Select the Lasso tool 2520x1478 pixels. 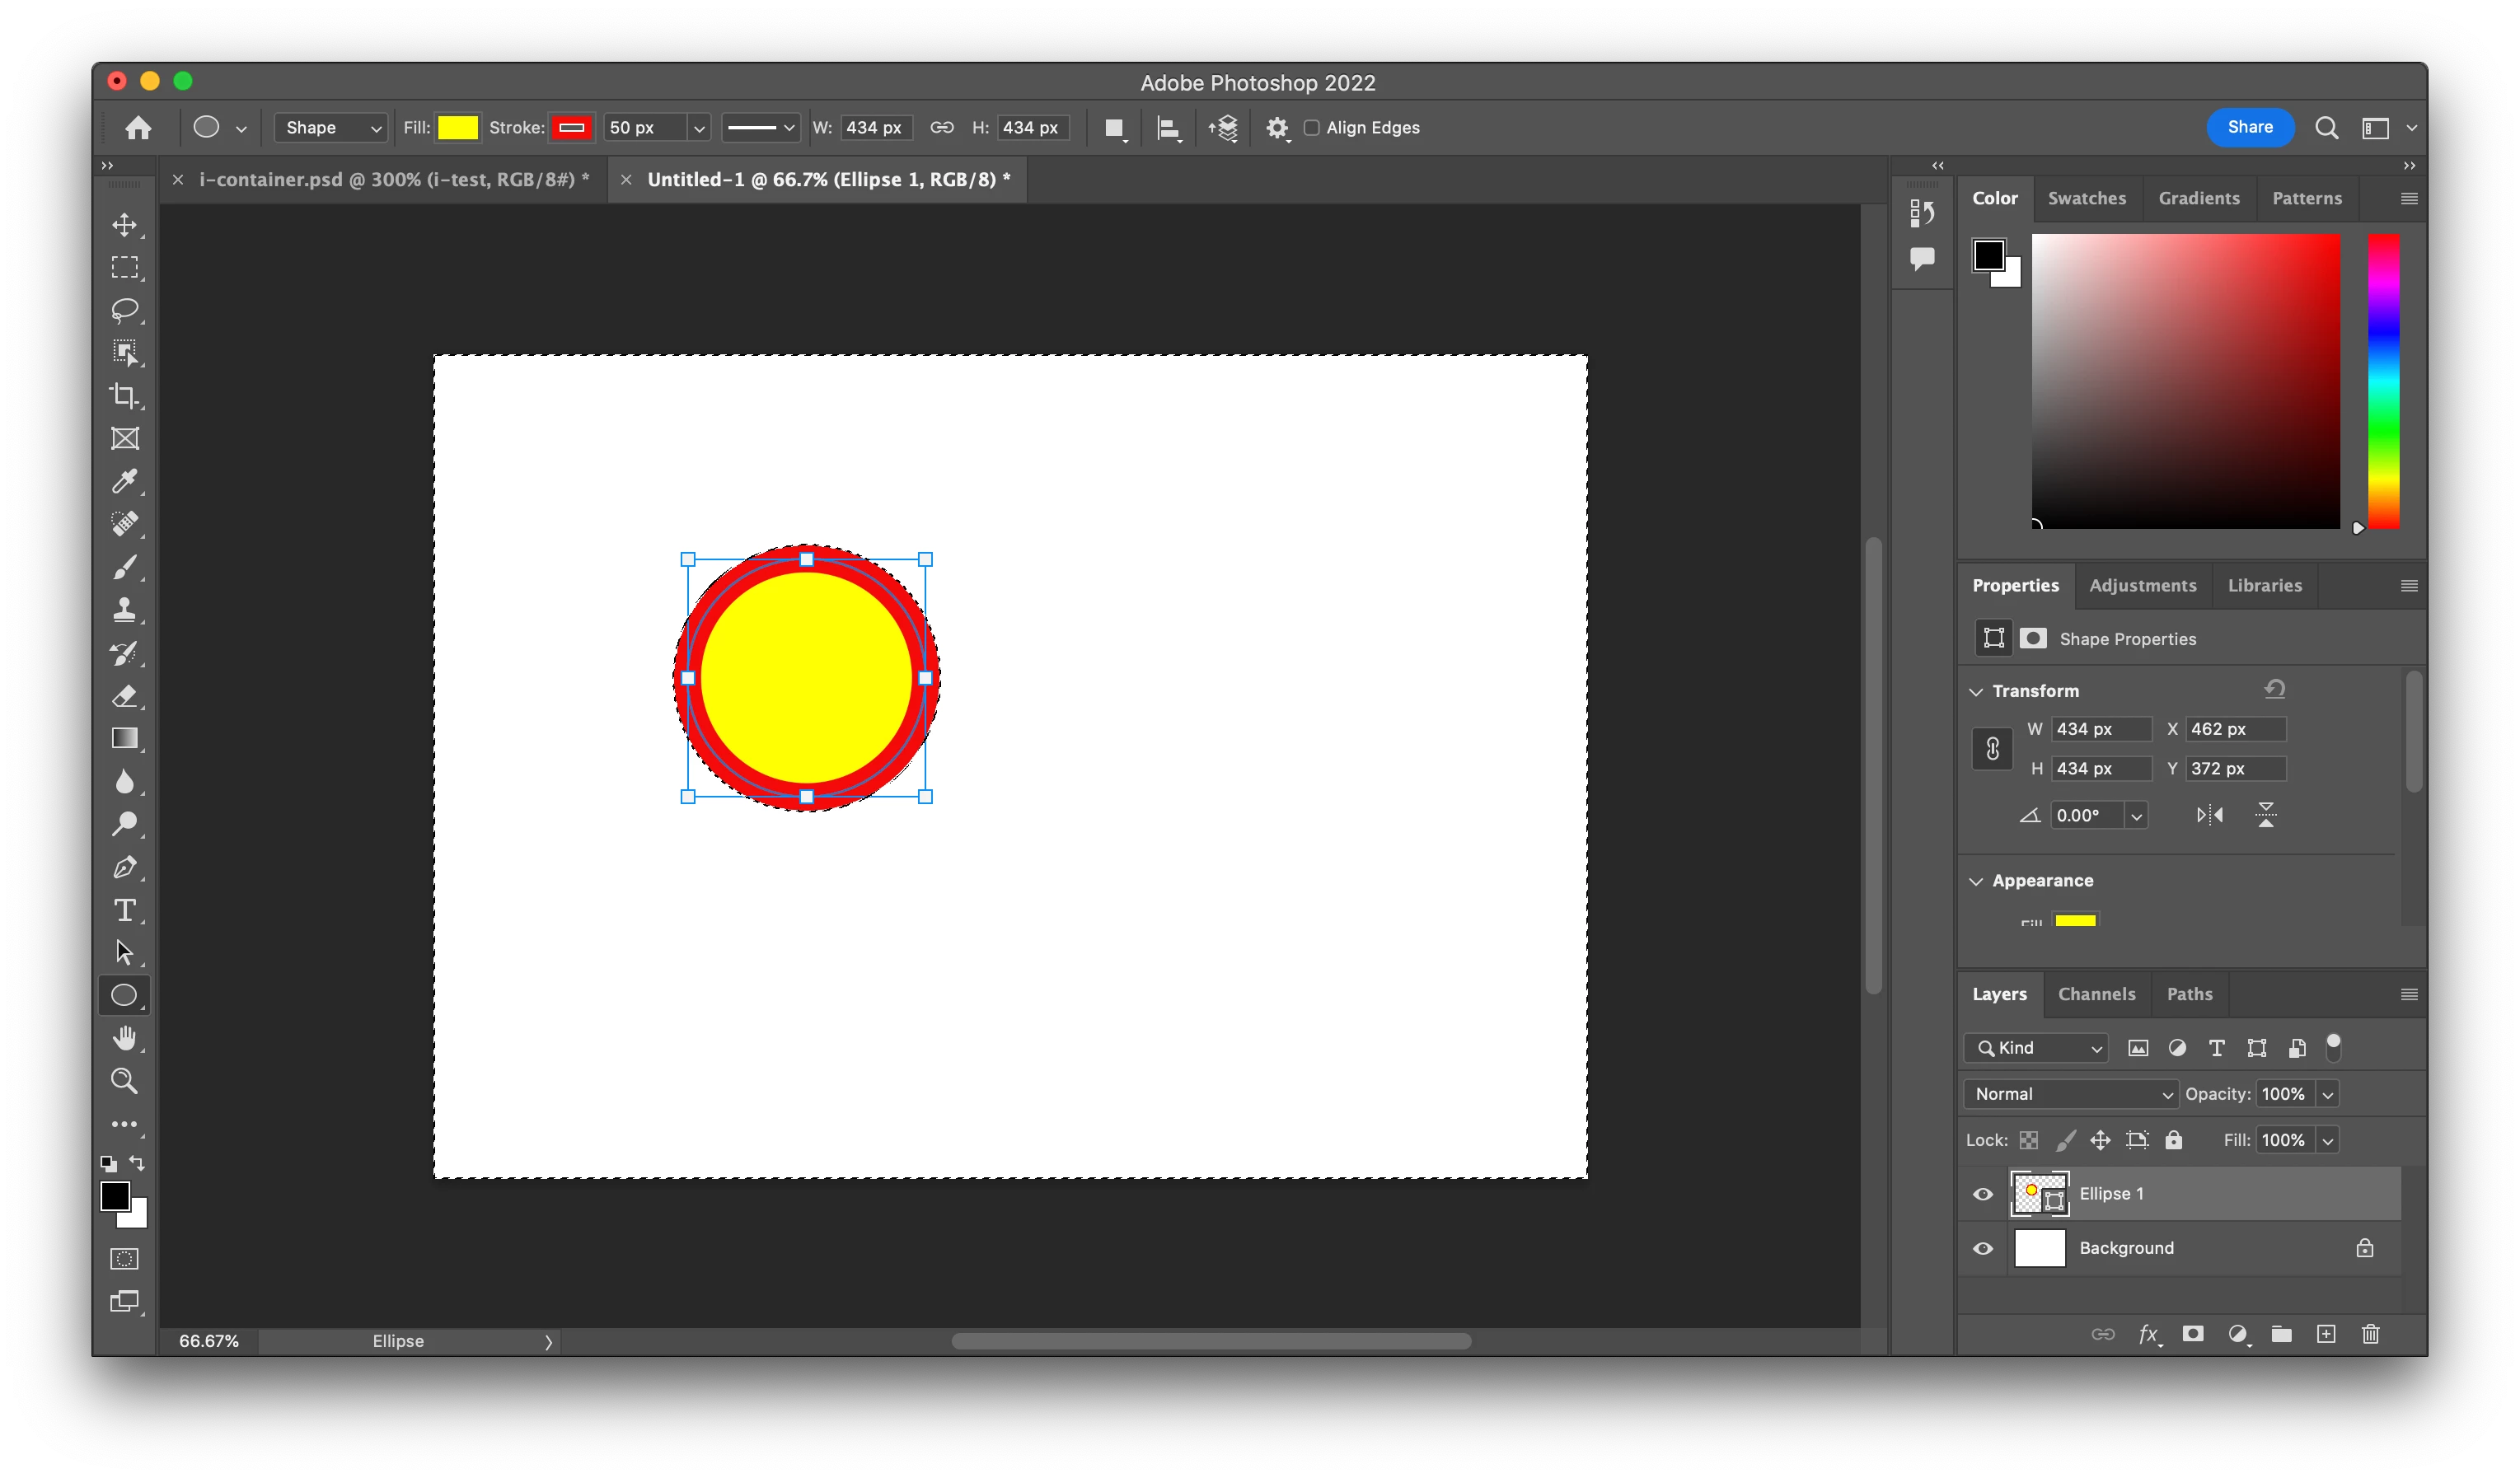pyautogui.click(x=125, y=310)
